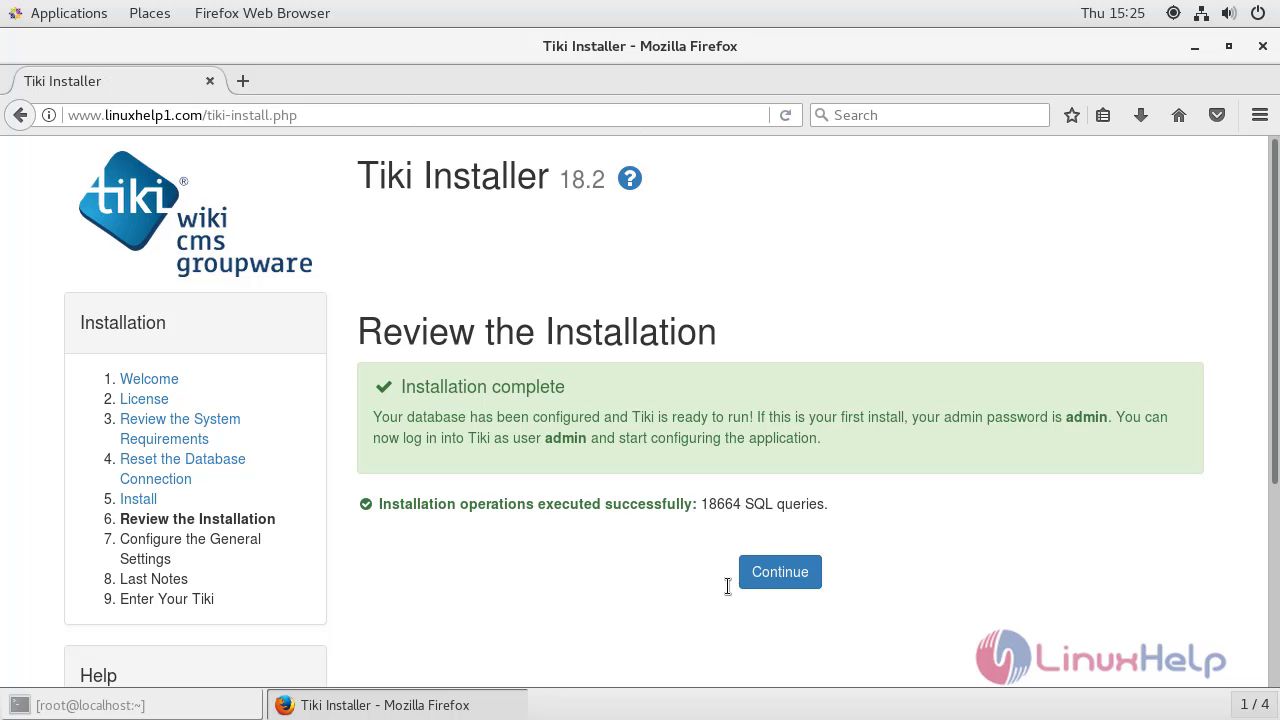Screen dimensions: 1280x720
Task: Open the Firefox hamburger menu
Action: pyautogui.click(x=1260, y=115)
